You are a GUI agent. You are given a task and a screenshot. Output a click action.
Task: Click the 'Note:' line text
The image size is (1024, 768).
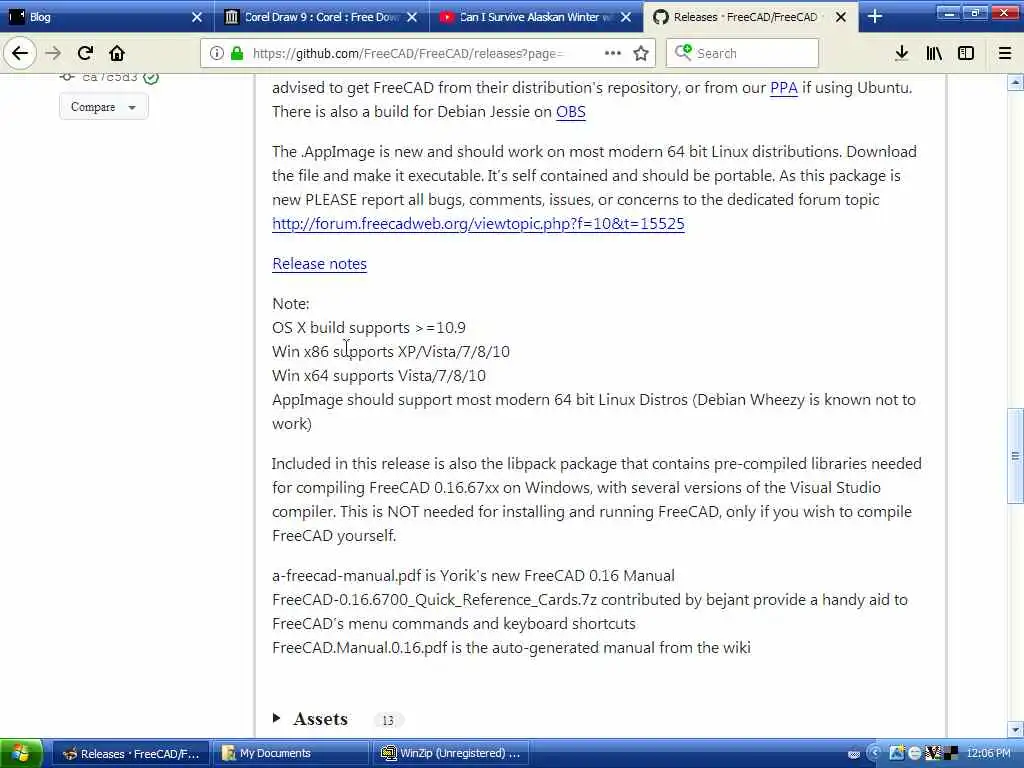pos(291,304)
